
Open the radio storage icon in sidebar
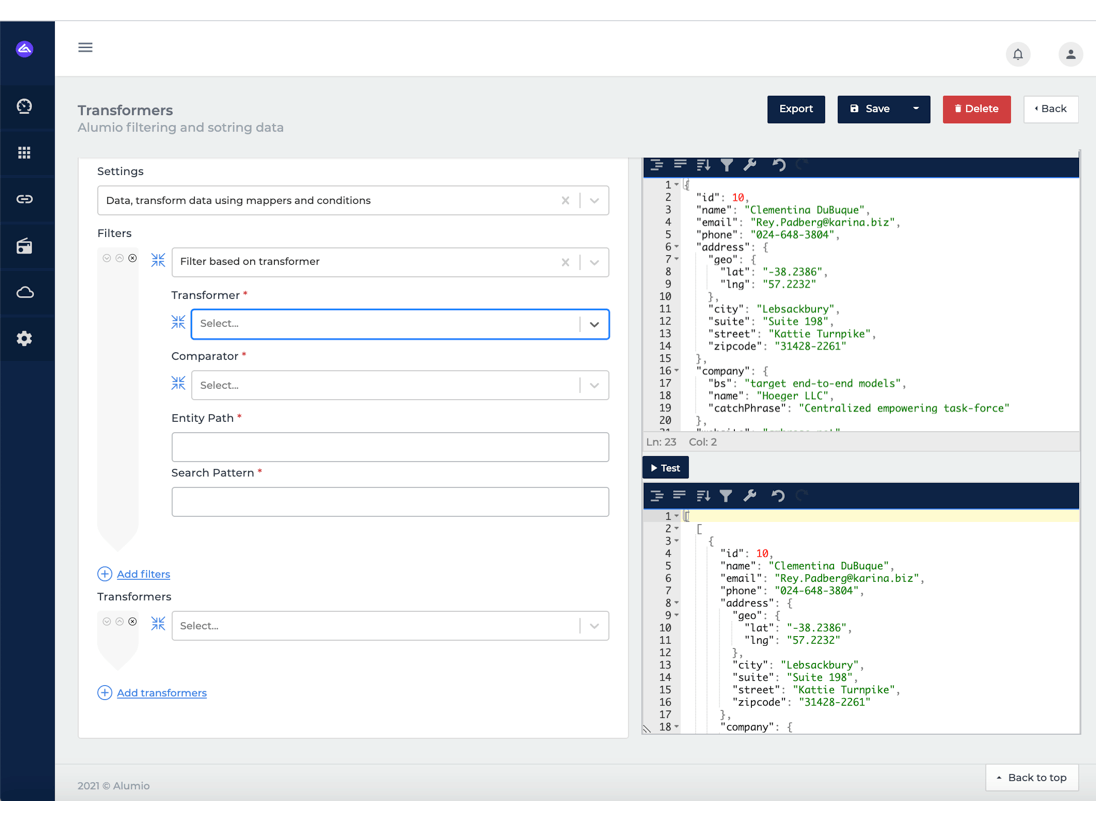pos(24,246)
